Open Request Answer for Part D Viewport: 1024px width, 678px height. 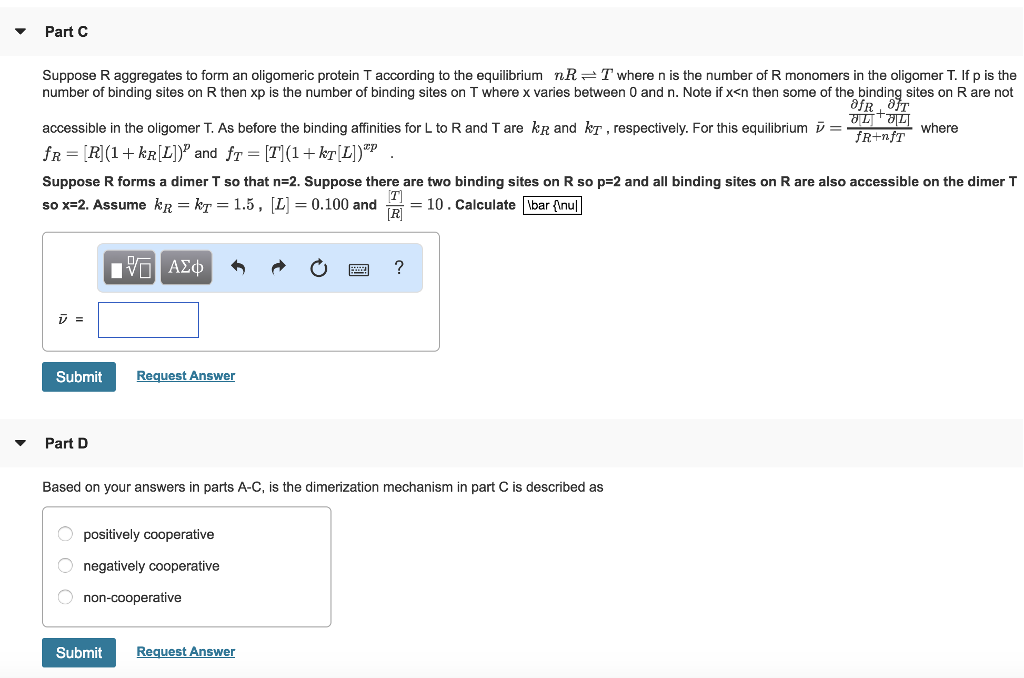coord(185,651)
